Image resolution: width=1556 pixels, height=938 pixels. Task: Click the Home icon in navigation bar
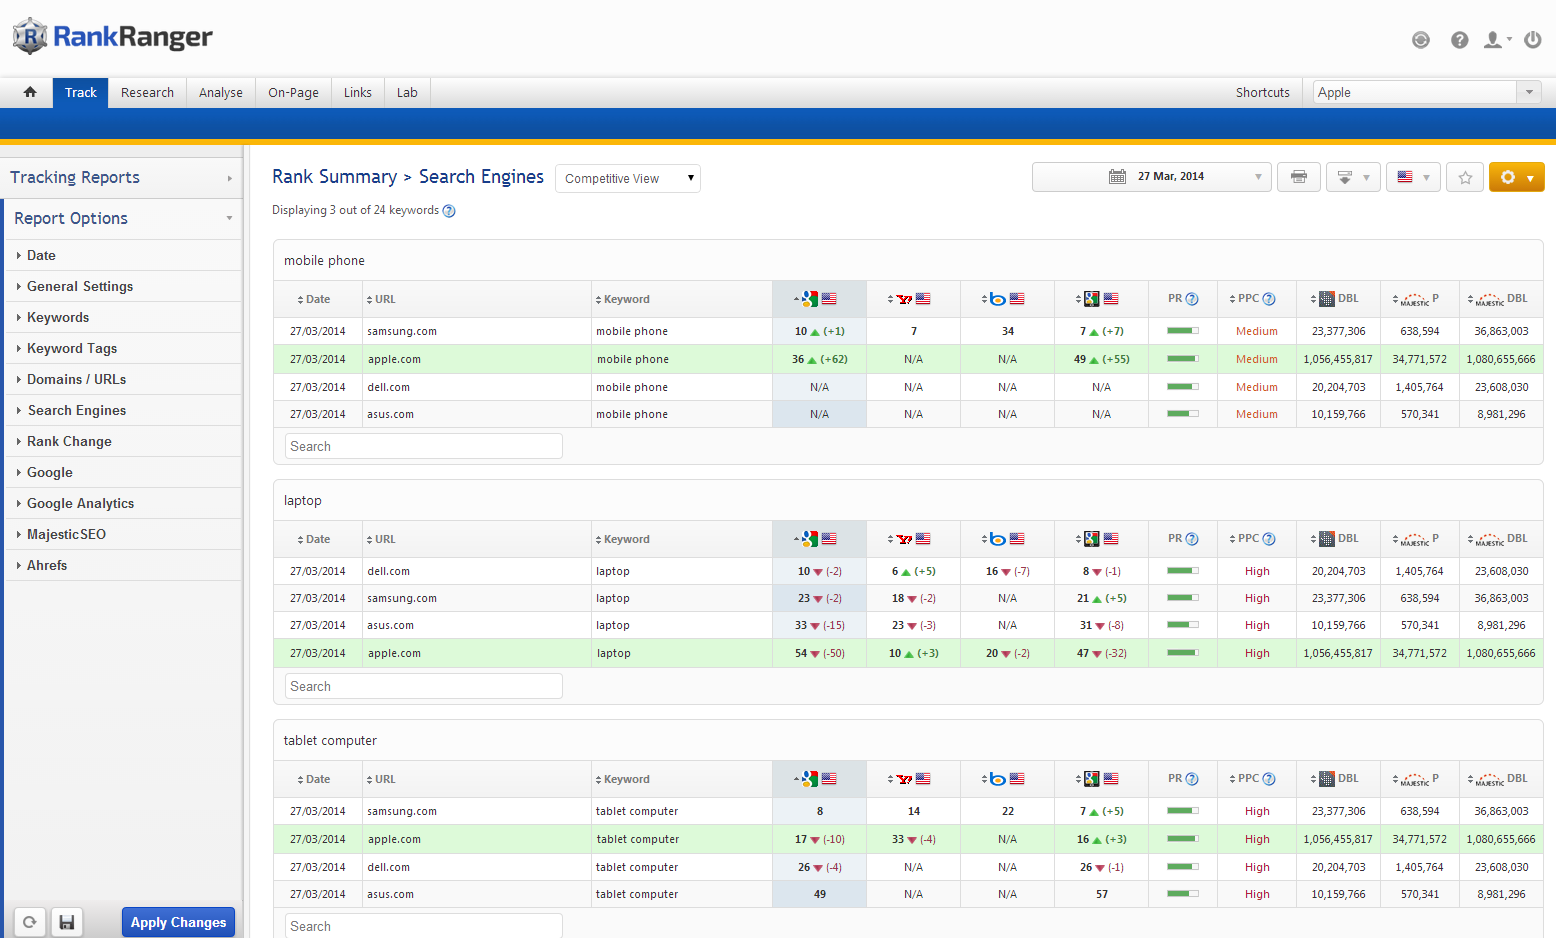coord(30,92)
